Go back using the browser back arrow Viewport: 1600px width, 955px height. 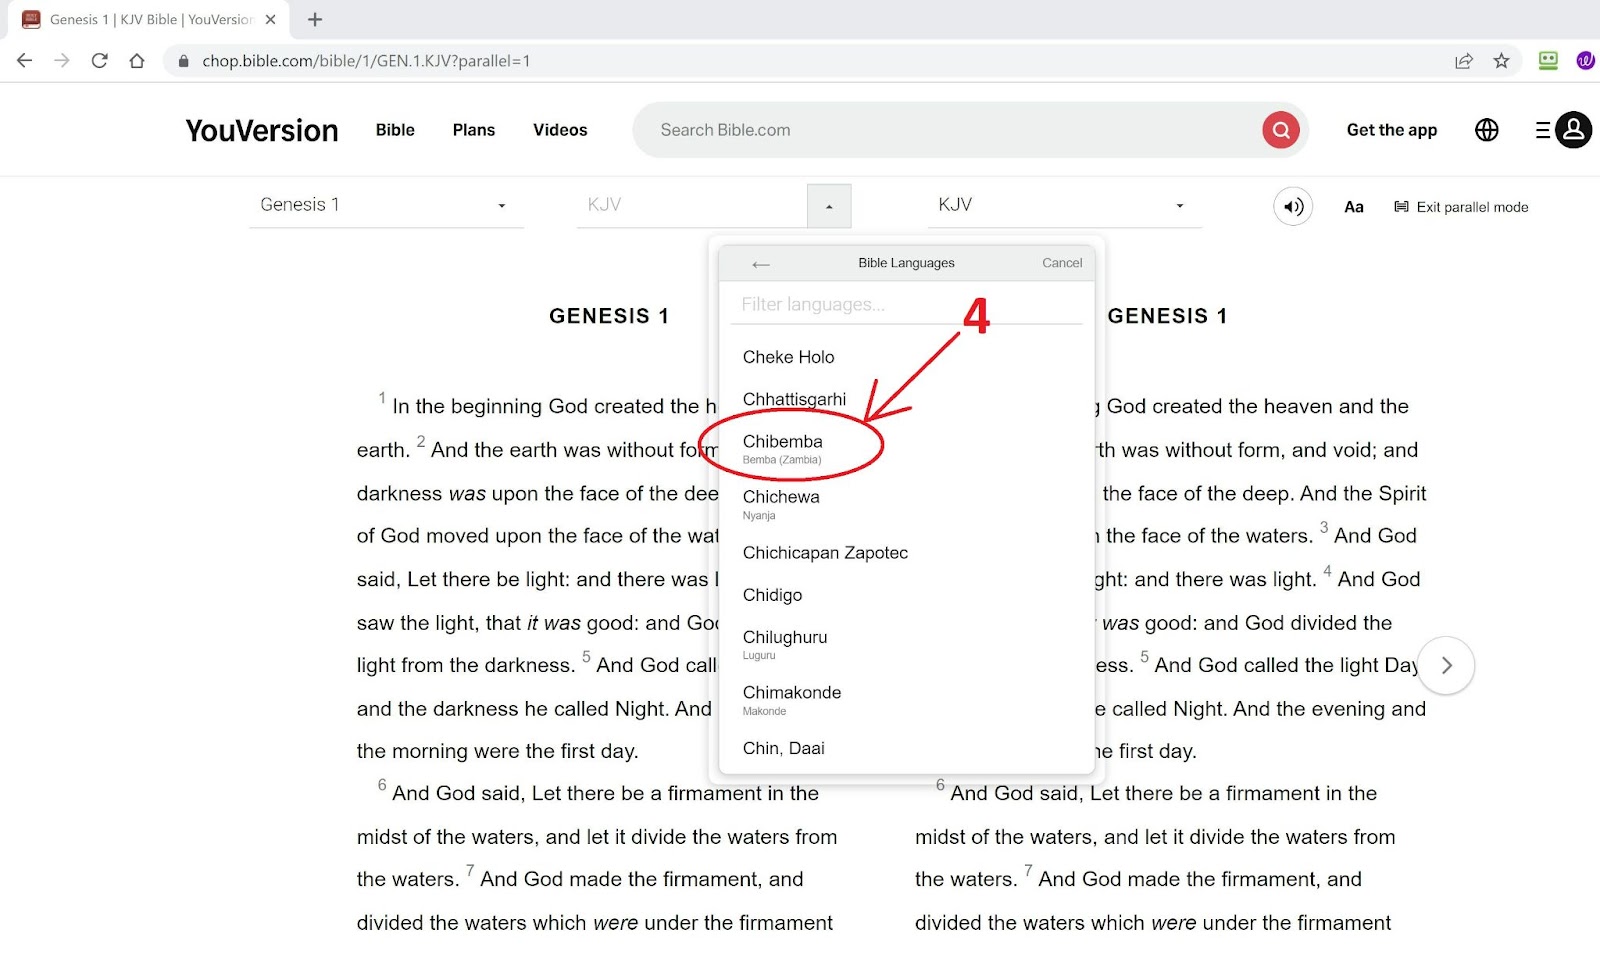(x=25, y=61)
